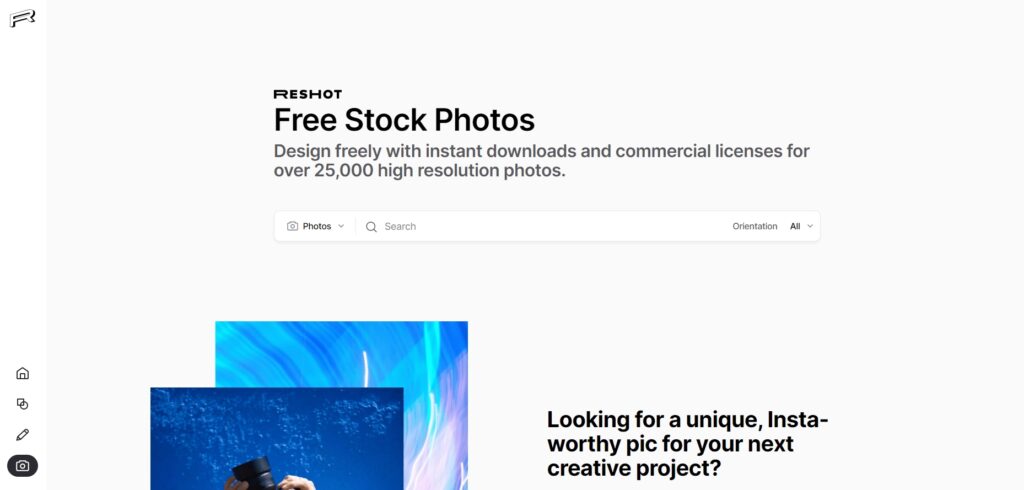
Task: Open illustrations via the pencil sidebar icon
Action: click(22, 434)
